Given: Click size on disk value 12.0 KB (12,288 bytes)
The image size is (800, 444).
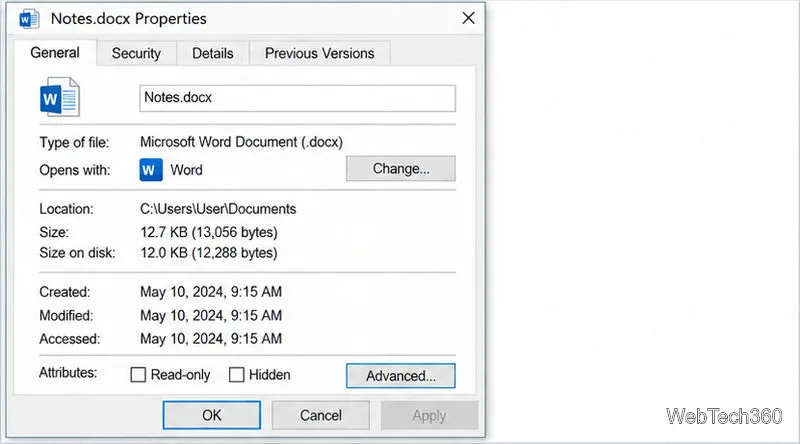Looking at the screenshot, I should click(209, 253).
